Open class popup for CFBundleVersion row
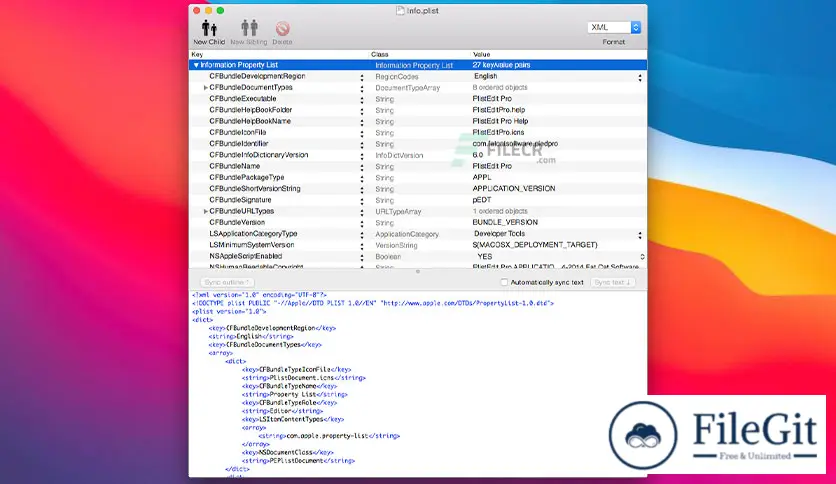Screen dimensions: 836x484 (x=362, y=223)
